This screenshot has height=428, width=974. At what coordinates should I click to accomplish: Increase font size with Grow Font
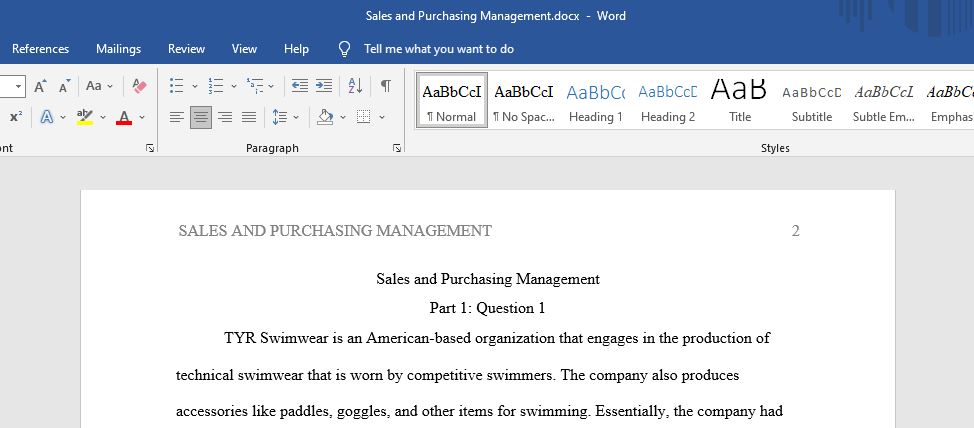40,86
